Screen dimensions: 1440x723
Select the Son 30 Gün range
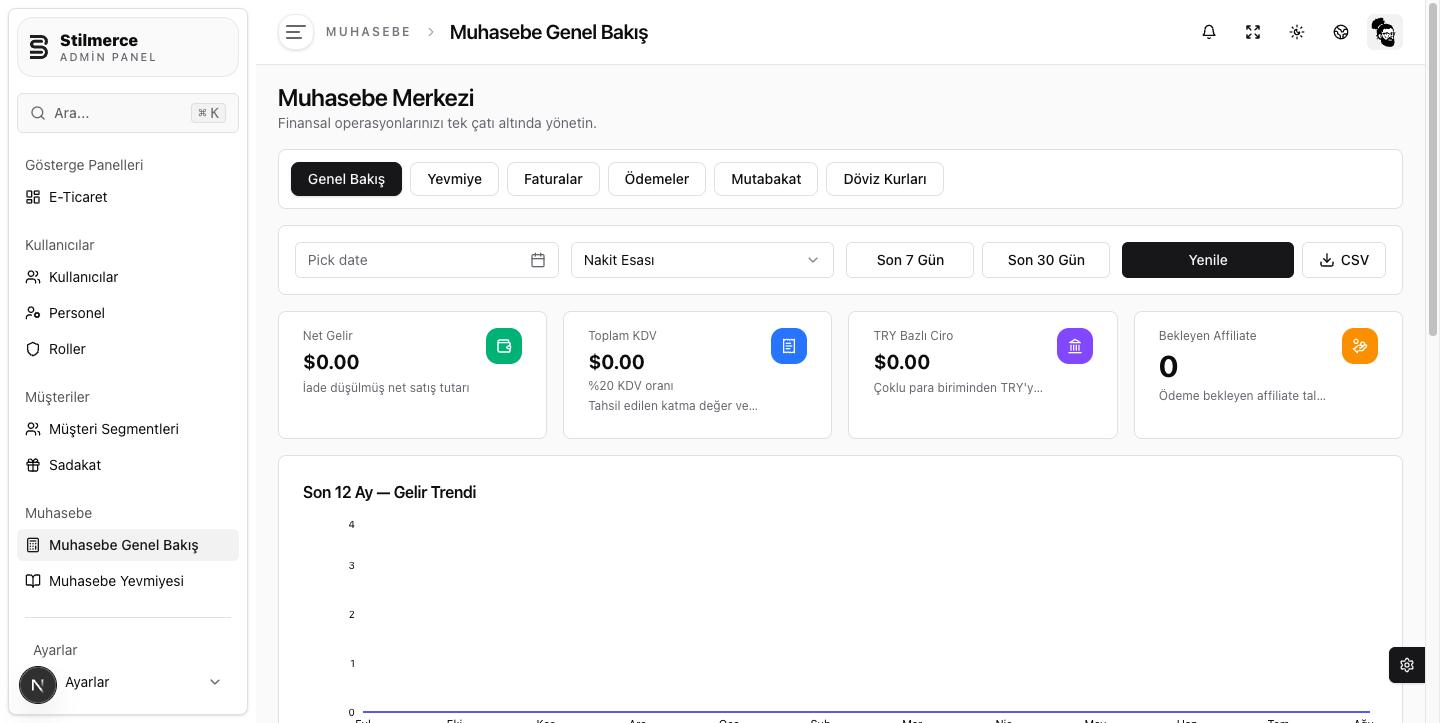coord(1046,260)
